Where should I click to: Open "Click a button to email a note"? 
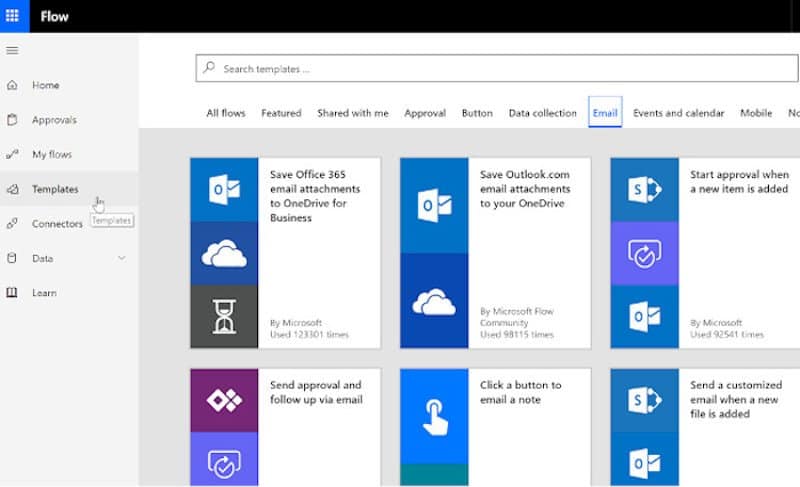pyautogui.click(x=520, y=392)
